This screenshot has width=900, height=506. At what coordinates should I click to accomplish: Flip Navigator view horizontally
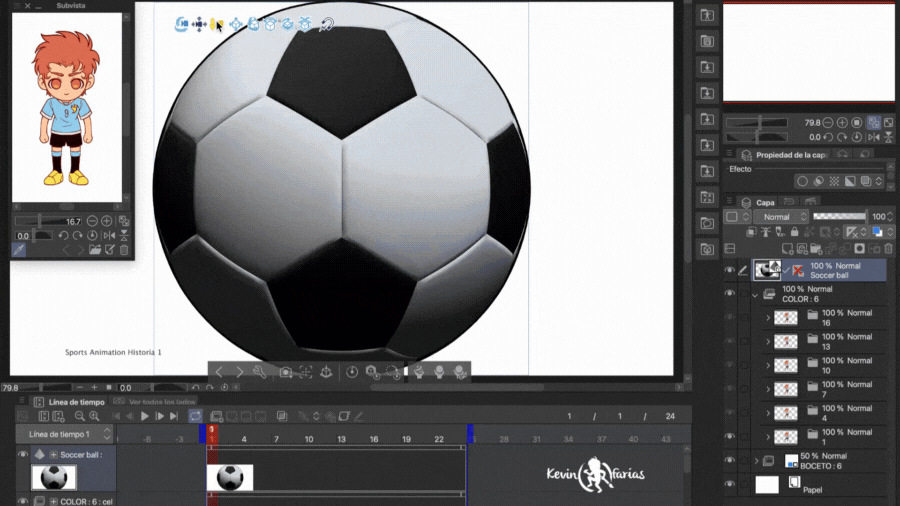874,137
